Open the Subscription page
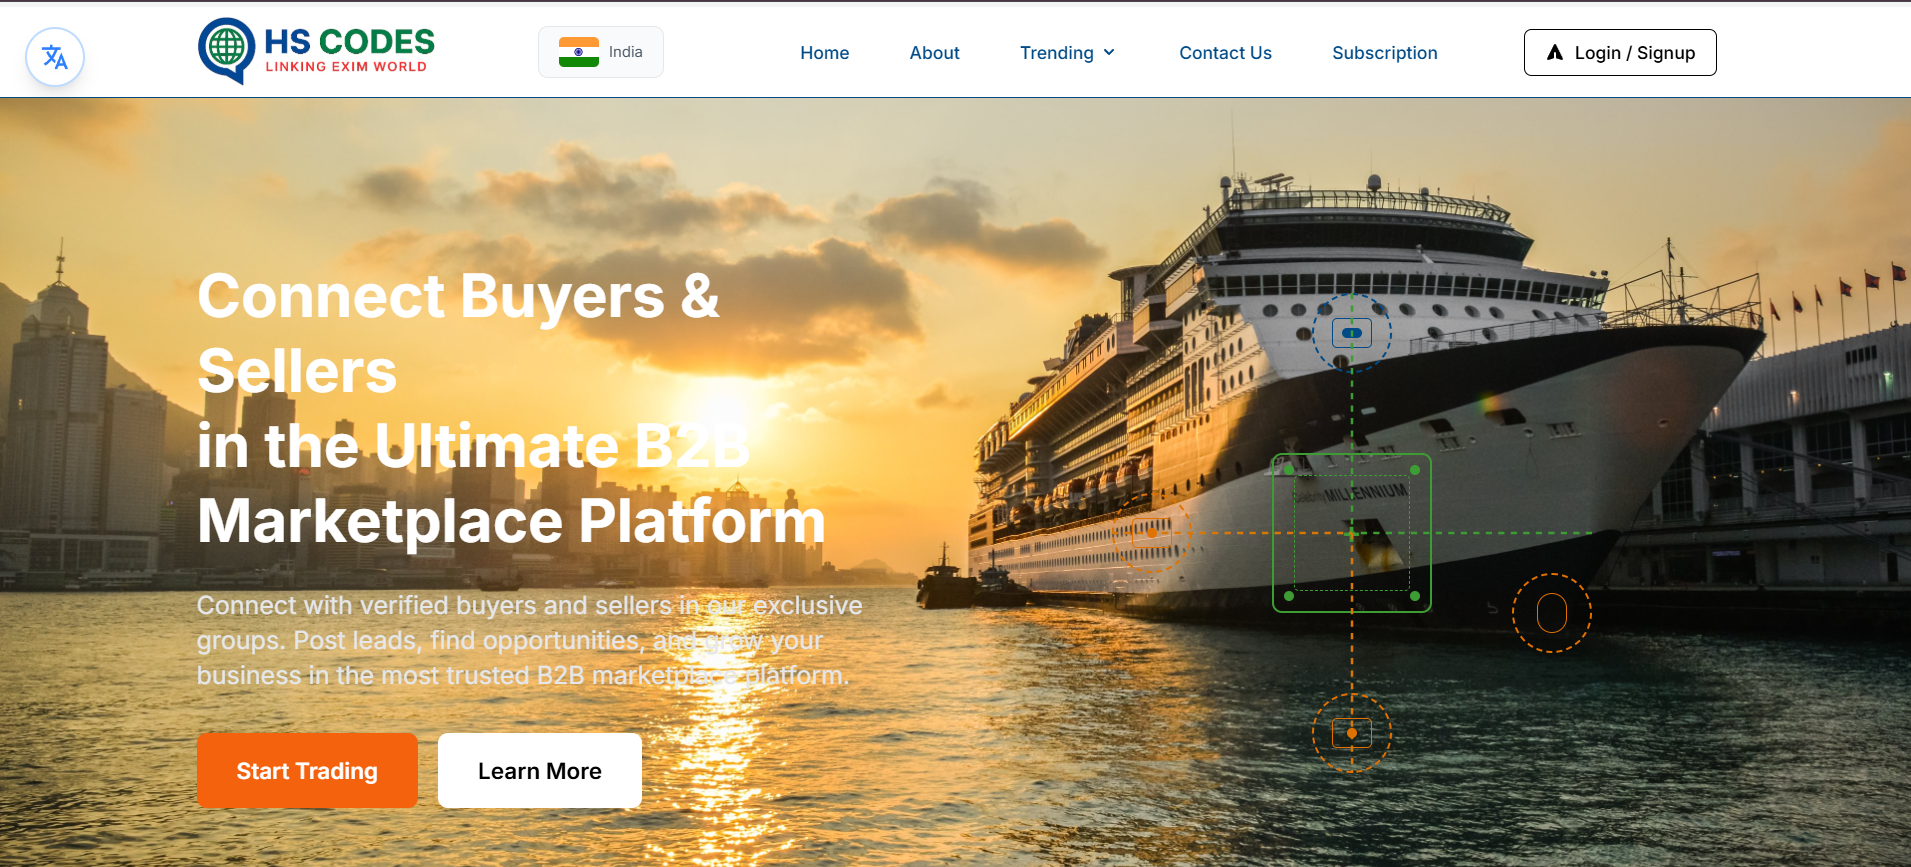 coord(1385,53)
